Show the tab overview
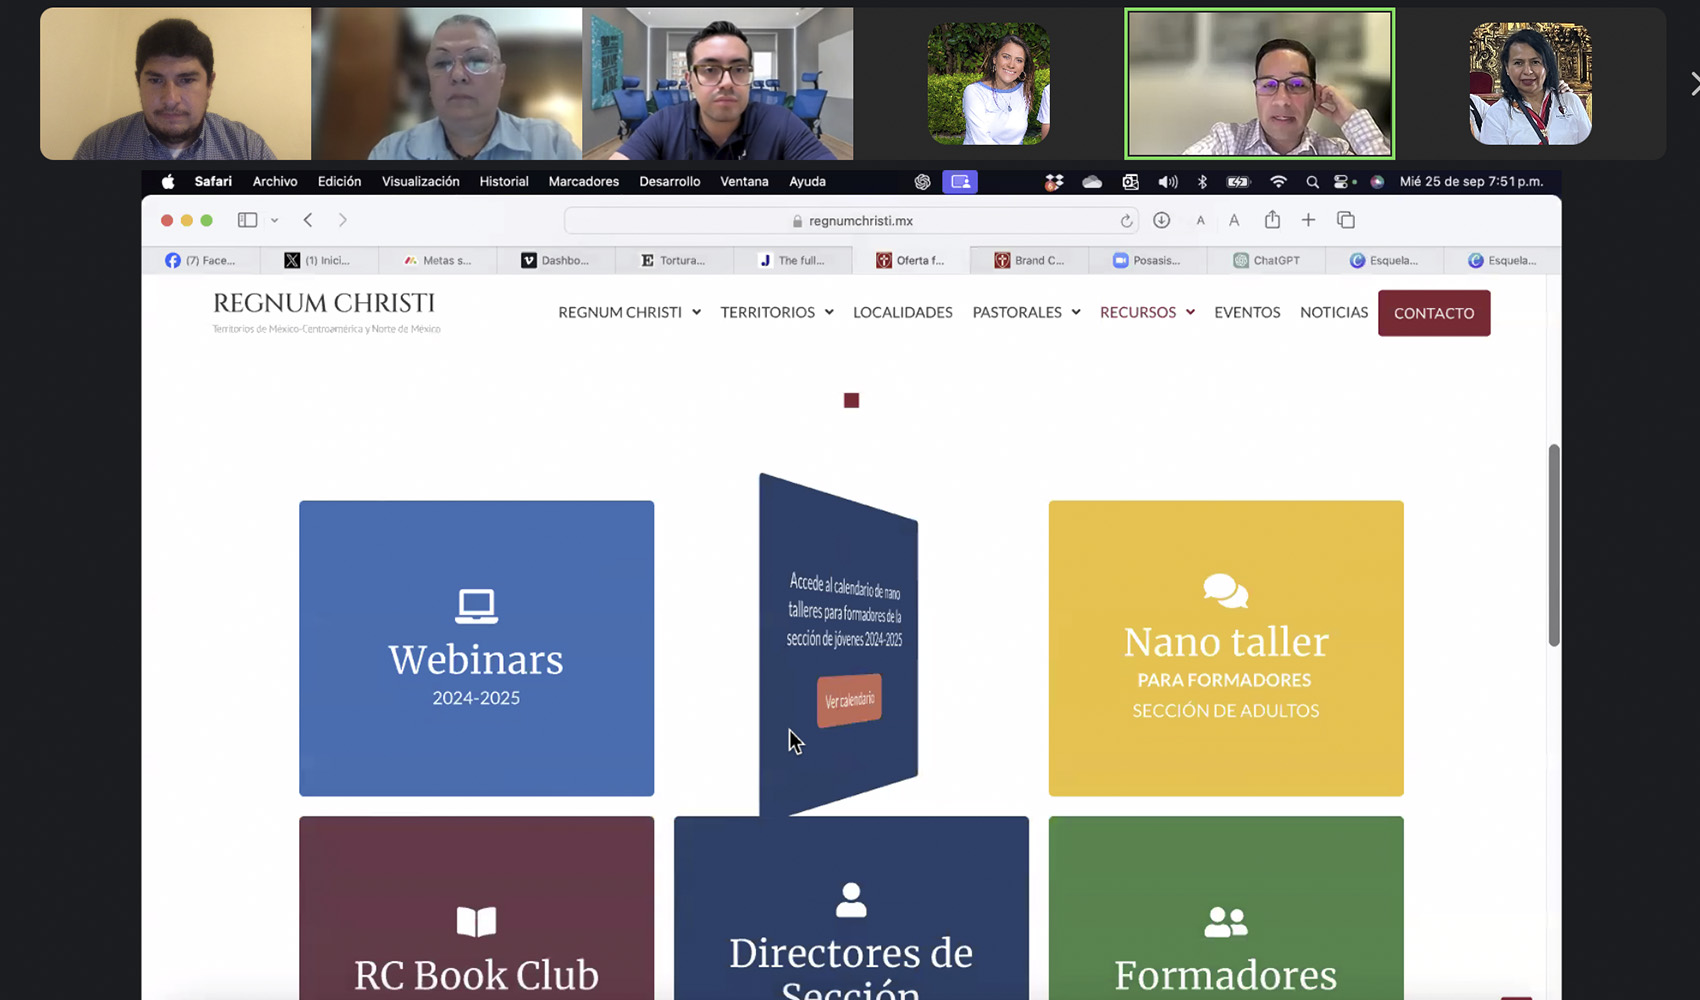 point(1346,220)
